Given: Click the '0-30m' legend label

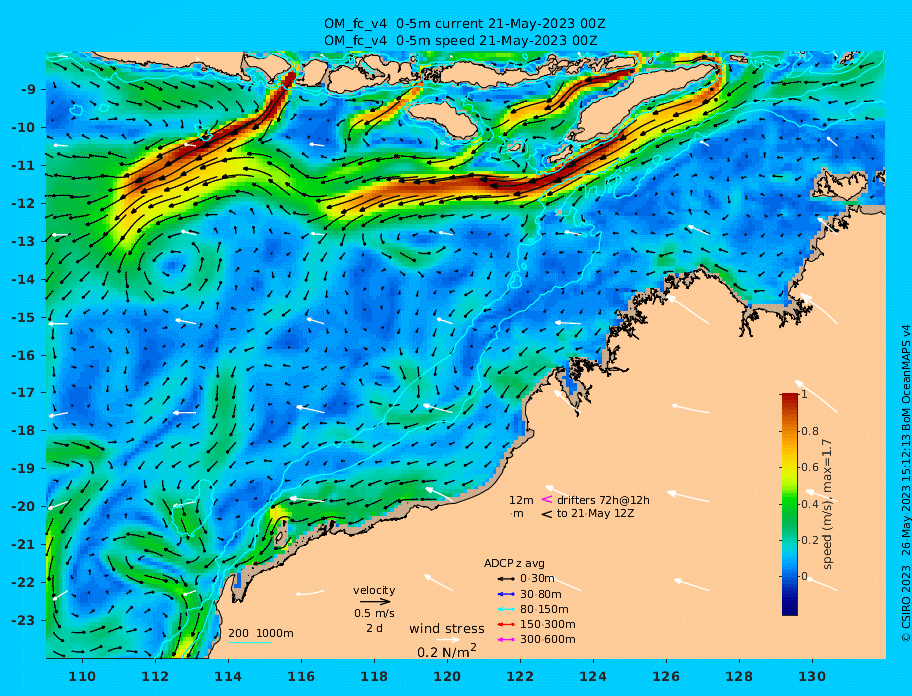Looking at the screenshot, I should [x=537, y=579].
